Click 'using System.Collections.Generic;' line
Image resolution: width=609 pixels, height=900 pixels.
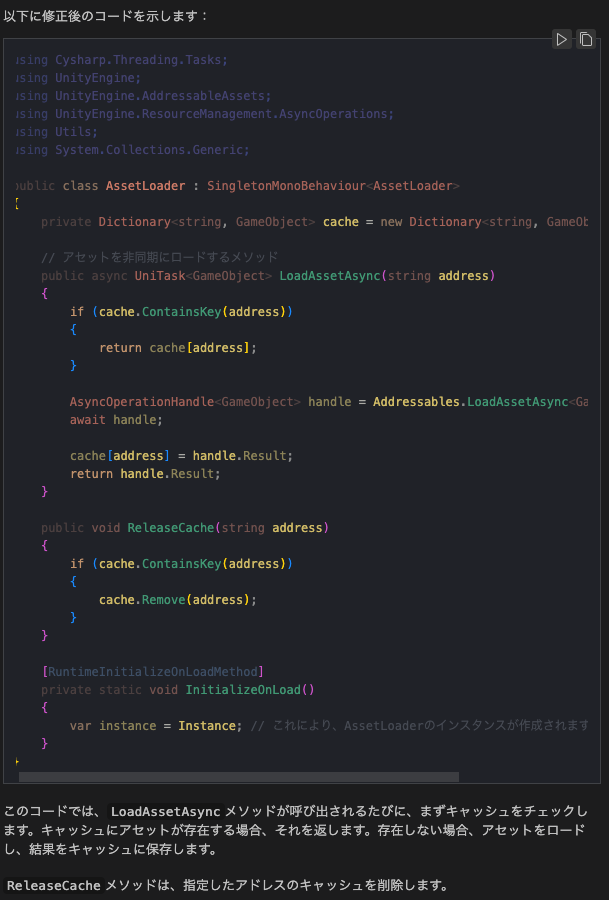(x=133, y=150)
